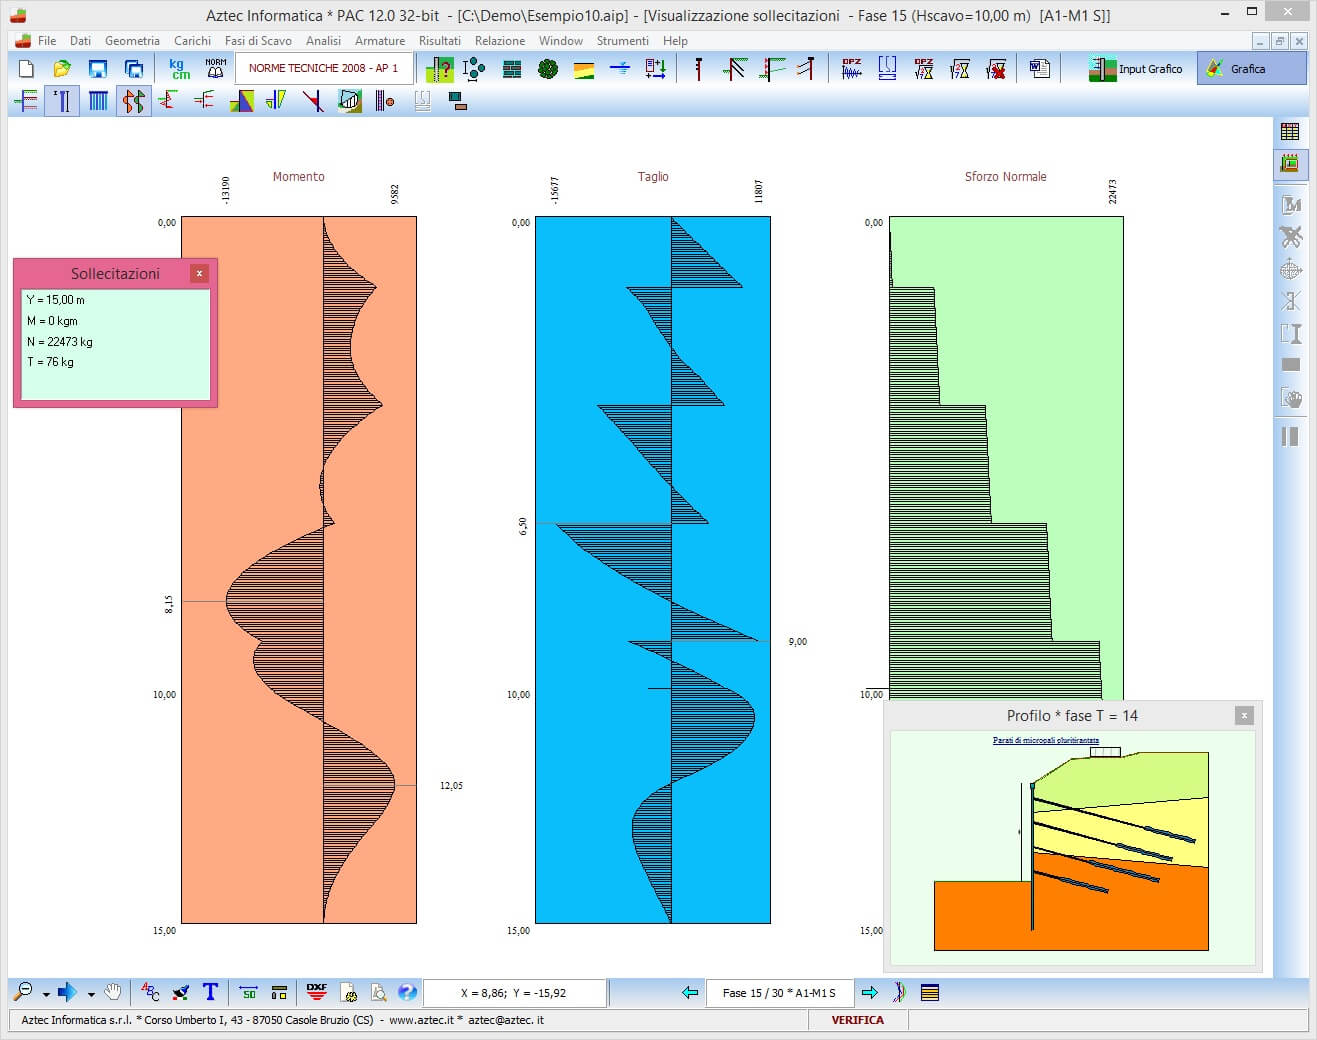Click the Profilo excavation section thumbnail
This screenshot has height=1040, width=1317.
1071,850
